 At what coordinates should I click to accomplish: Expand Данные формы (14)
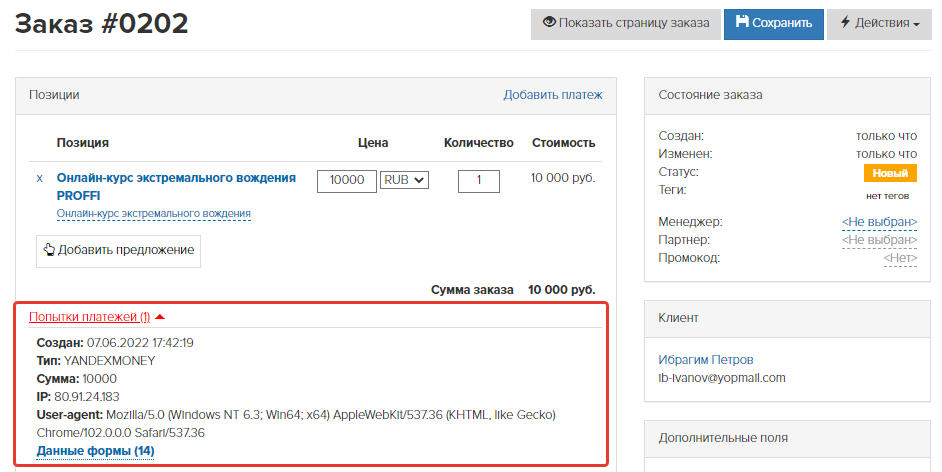[96, 451]
